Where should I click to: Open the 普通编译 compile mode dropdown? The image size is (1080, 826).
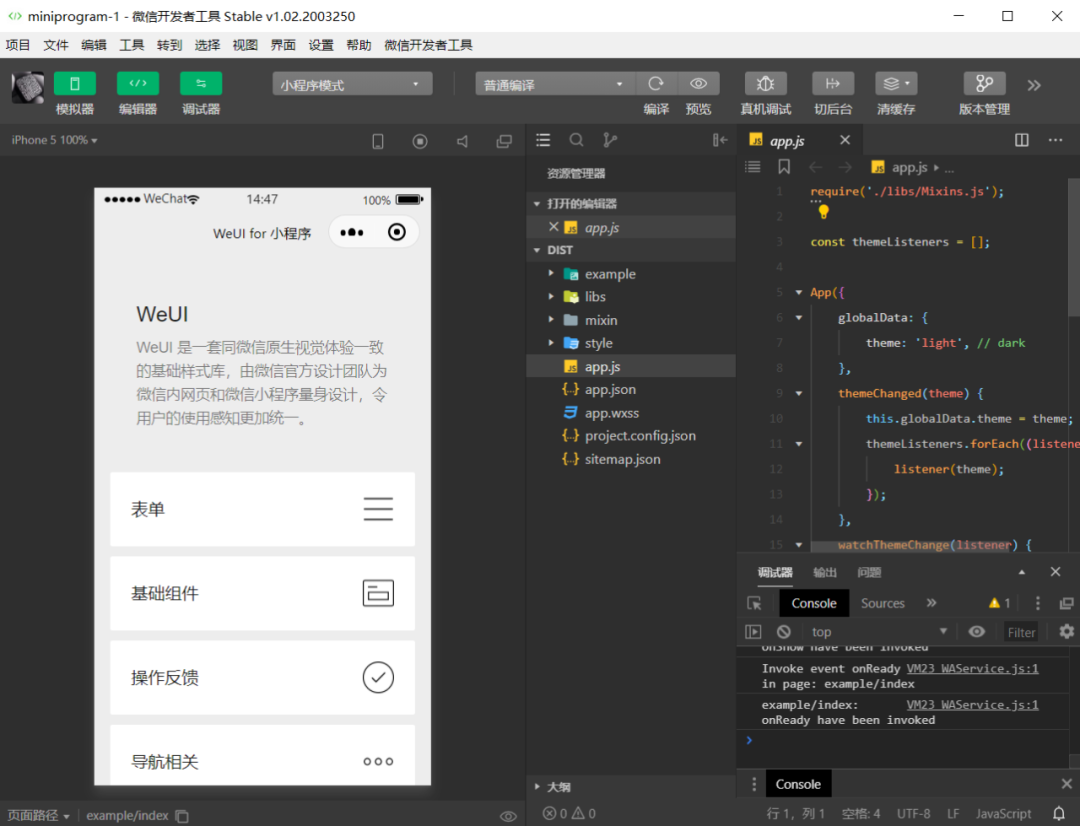tap(555, 84)
